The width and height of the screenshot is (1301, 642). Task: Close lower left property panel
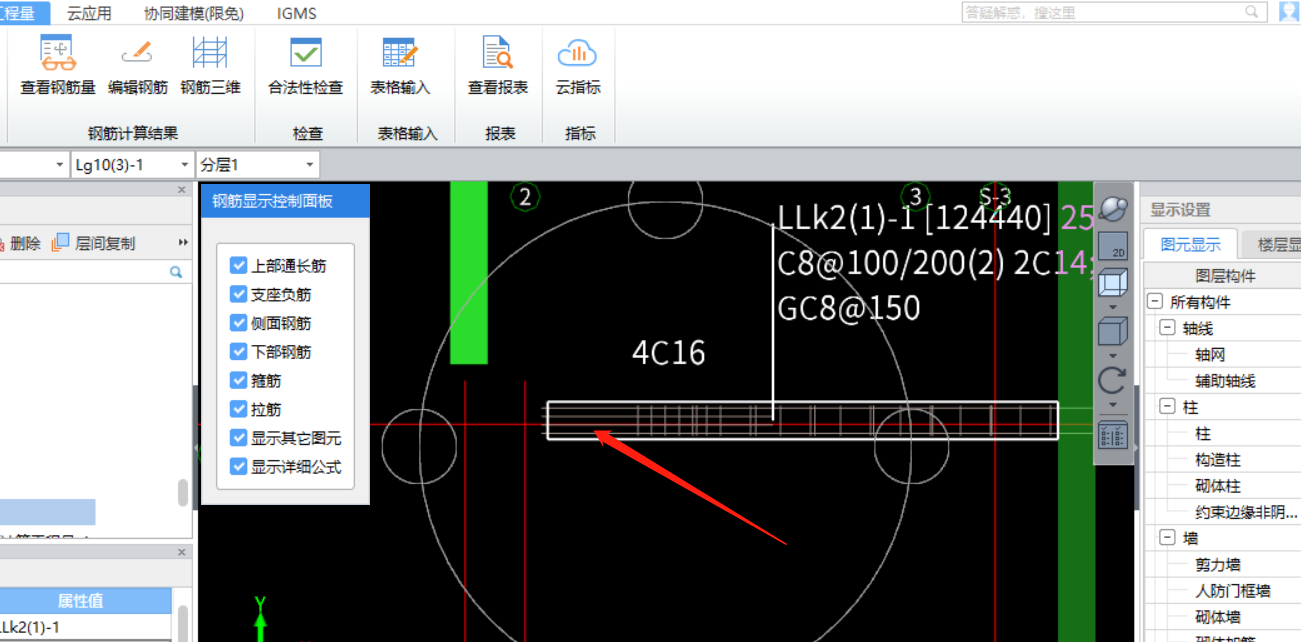click(x=182, y=553)
